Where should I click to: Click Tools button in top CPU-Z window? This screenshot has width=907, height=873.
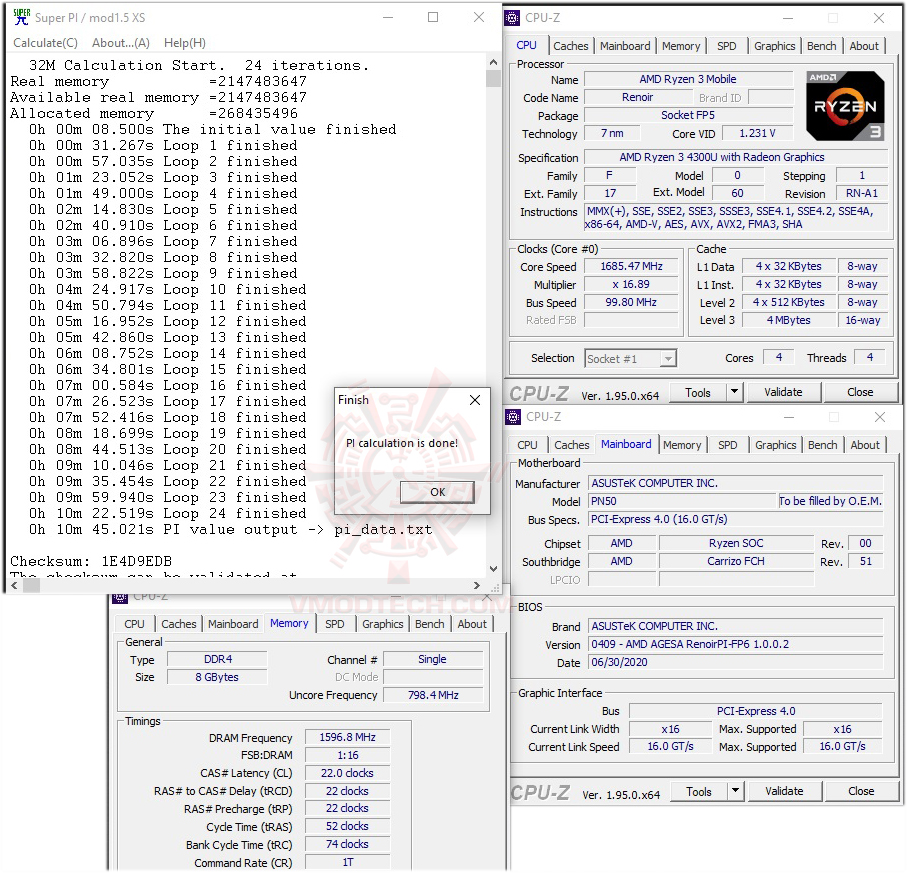pyautogui.click(x=698, y=393)
